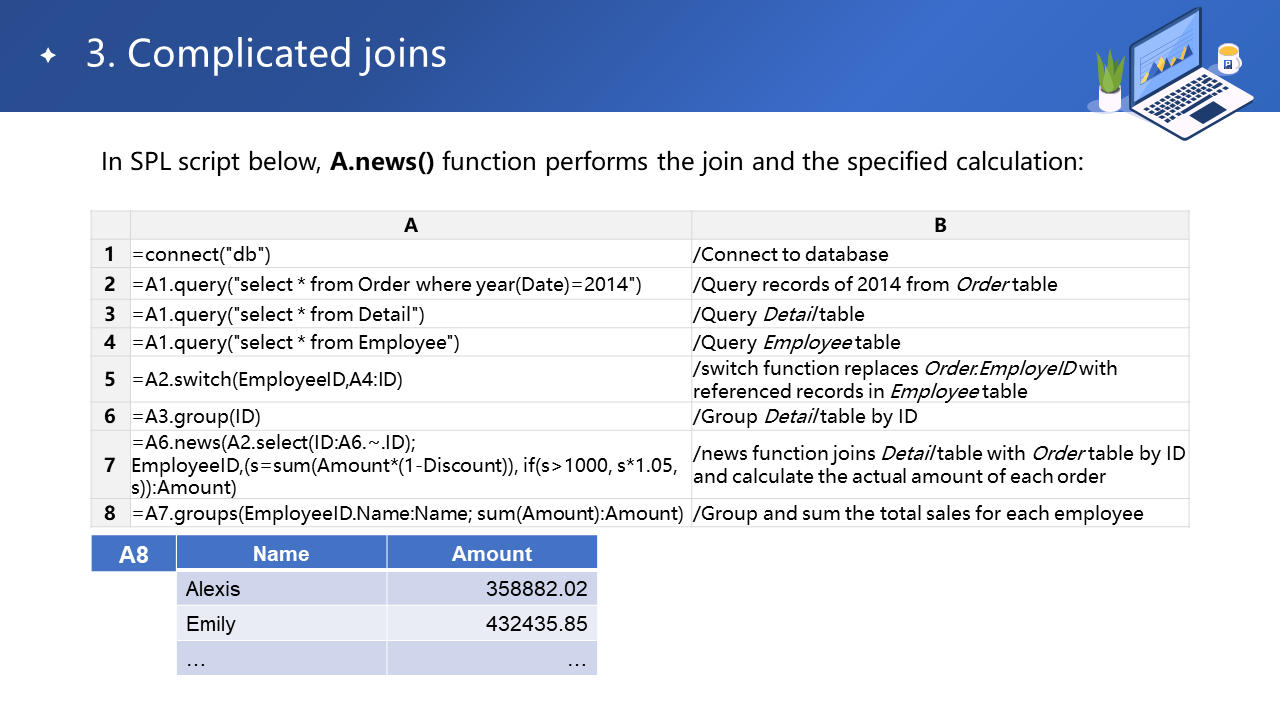Screen dimensions: 1280x720
Task: Select the =A3.group(ID) cell
Action: coord(410,417)
